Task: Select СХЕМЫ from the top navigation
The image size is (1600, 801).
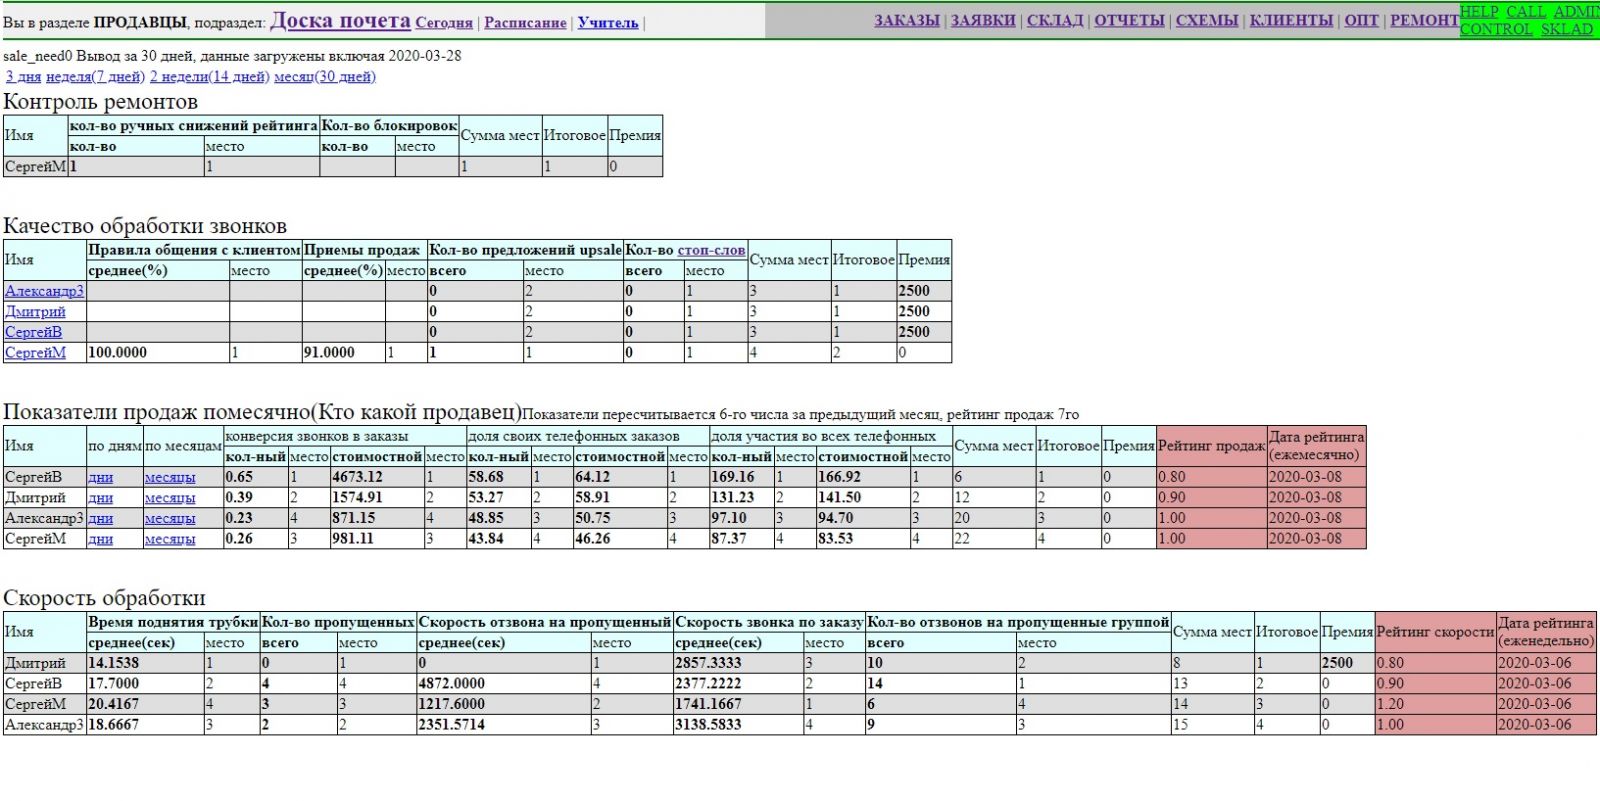Action: [x=1206, y=20]
